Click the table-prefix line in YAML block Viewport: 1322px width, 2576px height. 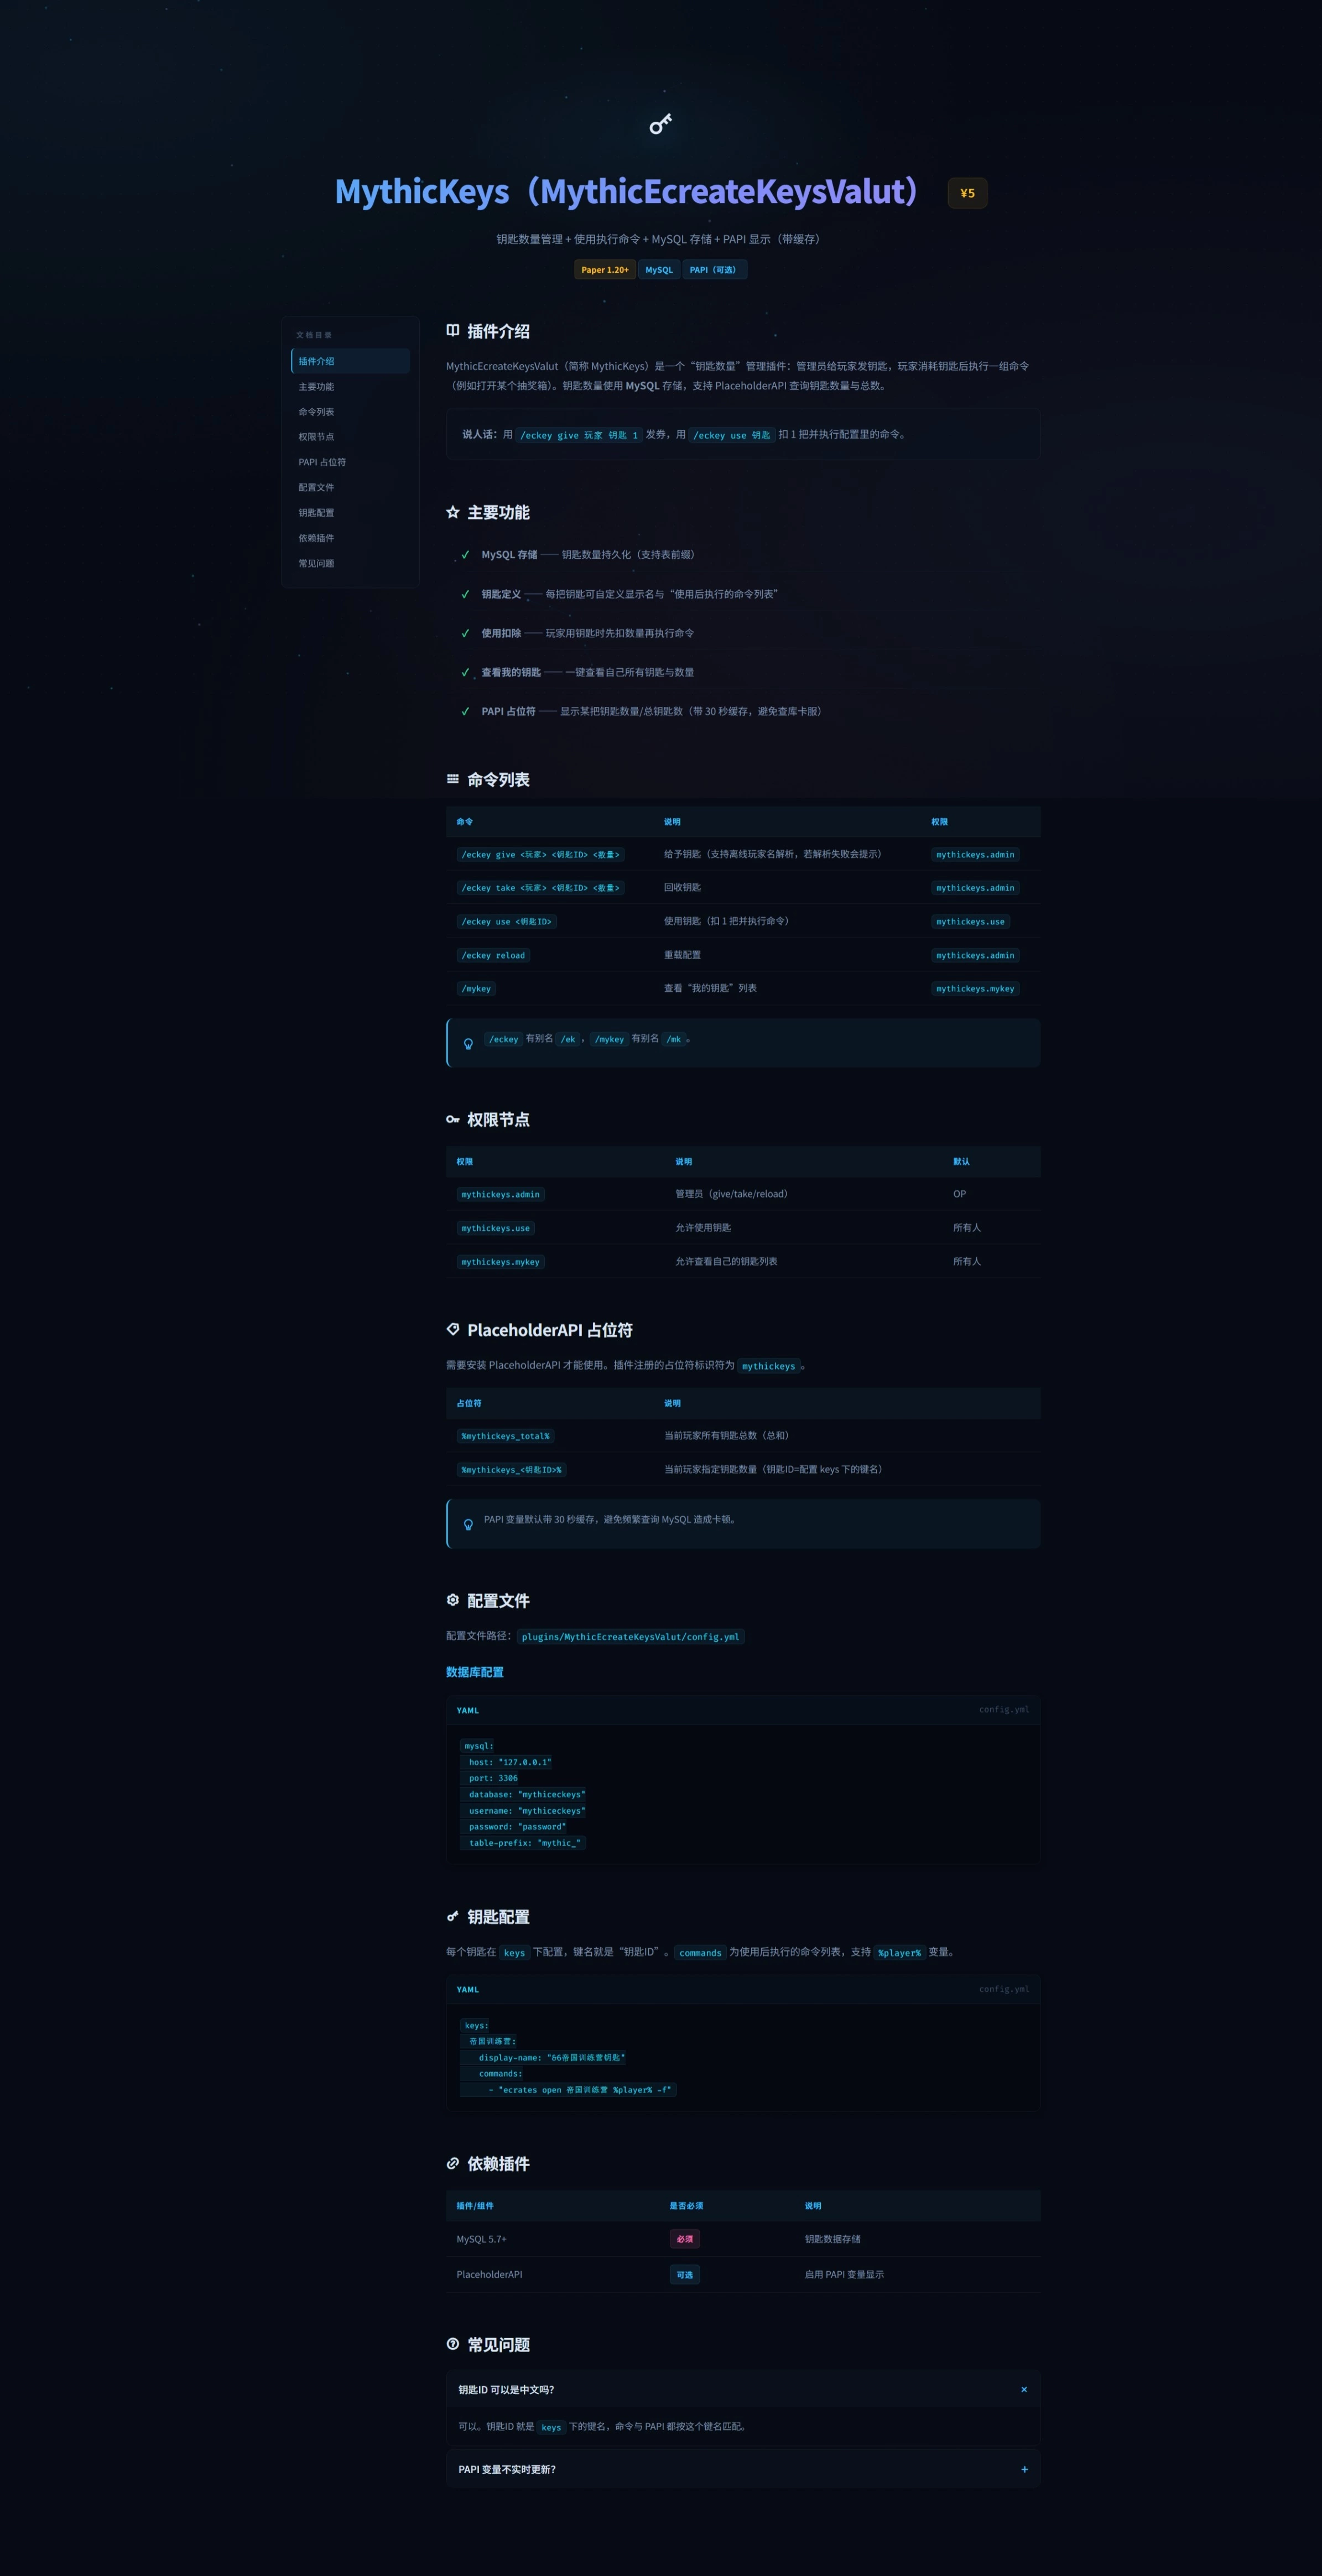[524, 1843]
